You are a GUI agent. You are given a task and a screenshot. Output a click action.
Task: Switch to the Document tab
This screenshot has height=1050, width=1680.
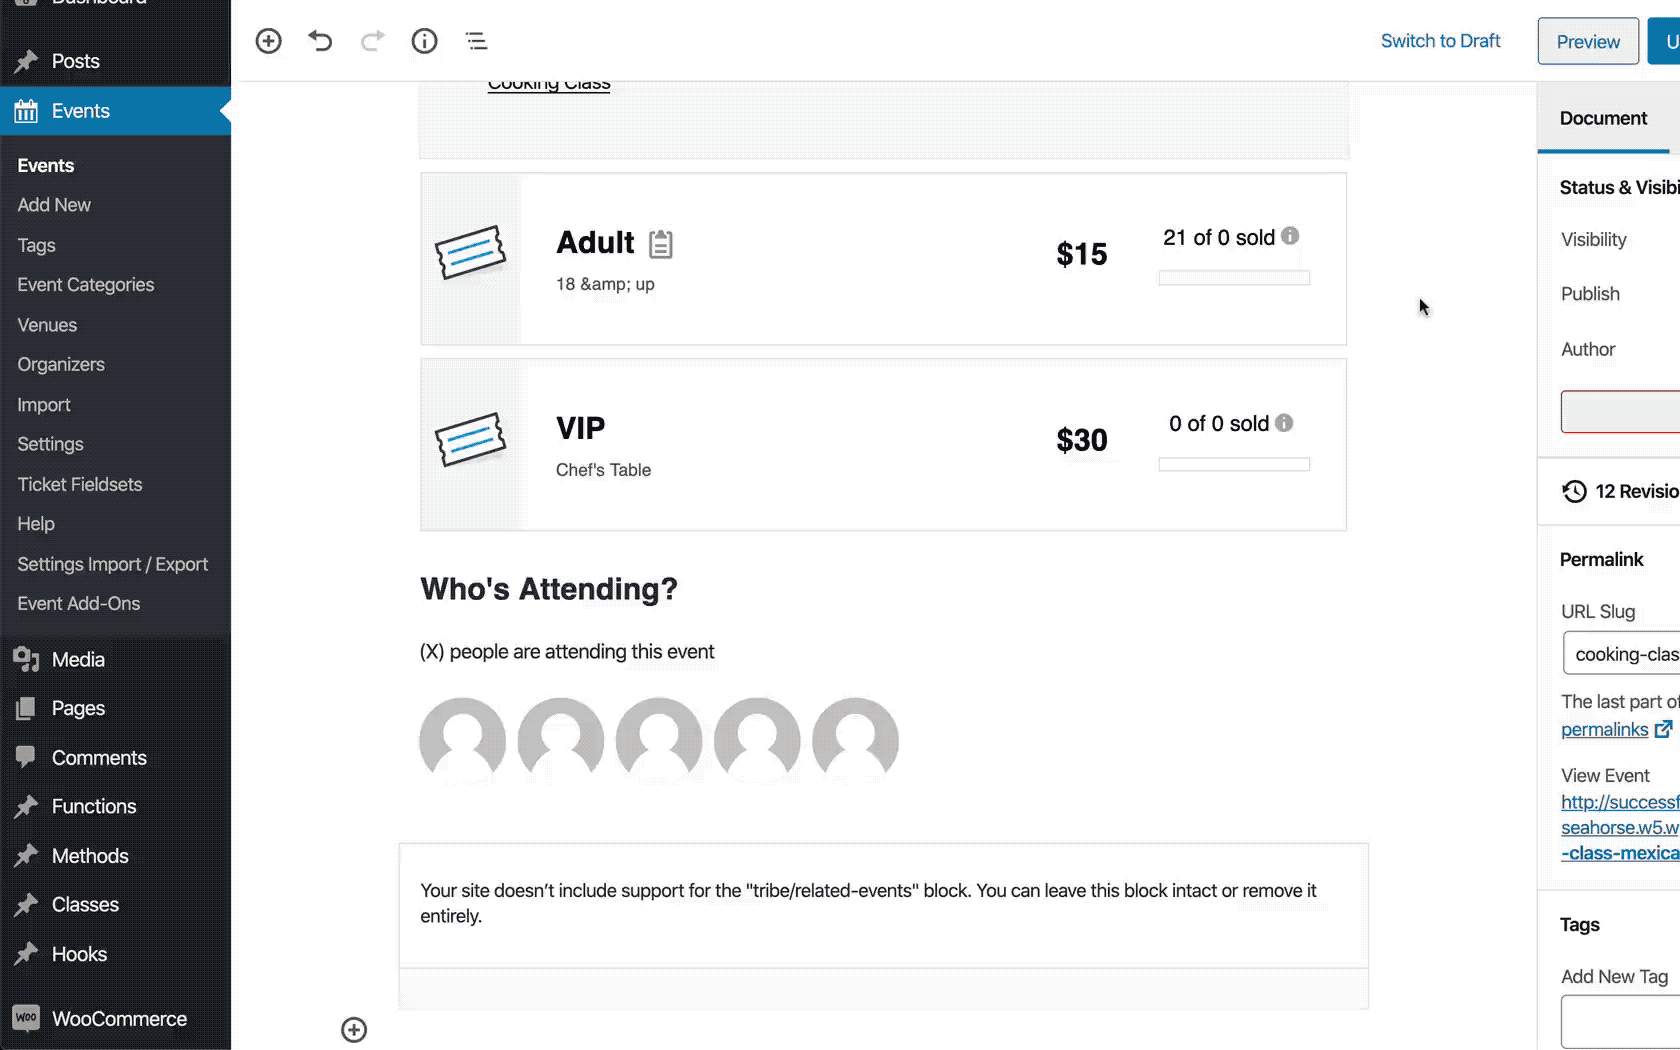1603,118
